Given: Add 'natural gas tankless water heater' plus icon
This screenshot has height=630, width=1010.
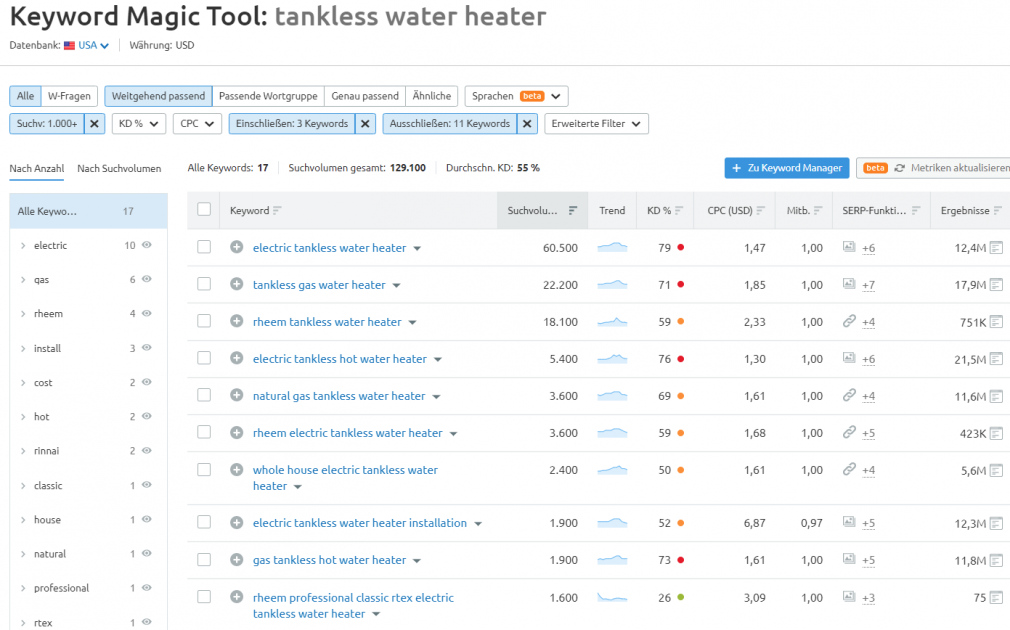Looking at the screenshot, I should click(236, 395).
